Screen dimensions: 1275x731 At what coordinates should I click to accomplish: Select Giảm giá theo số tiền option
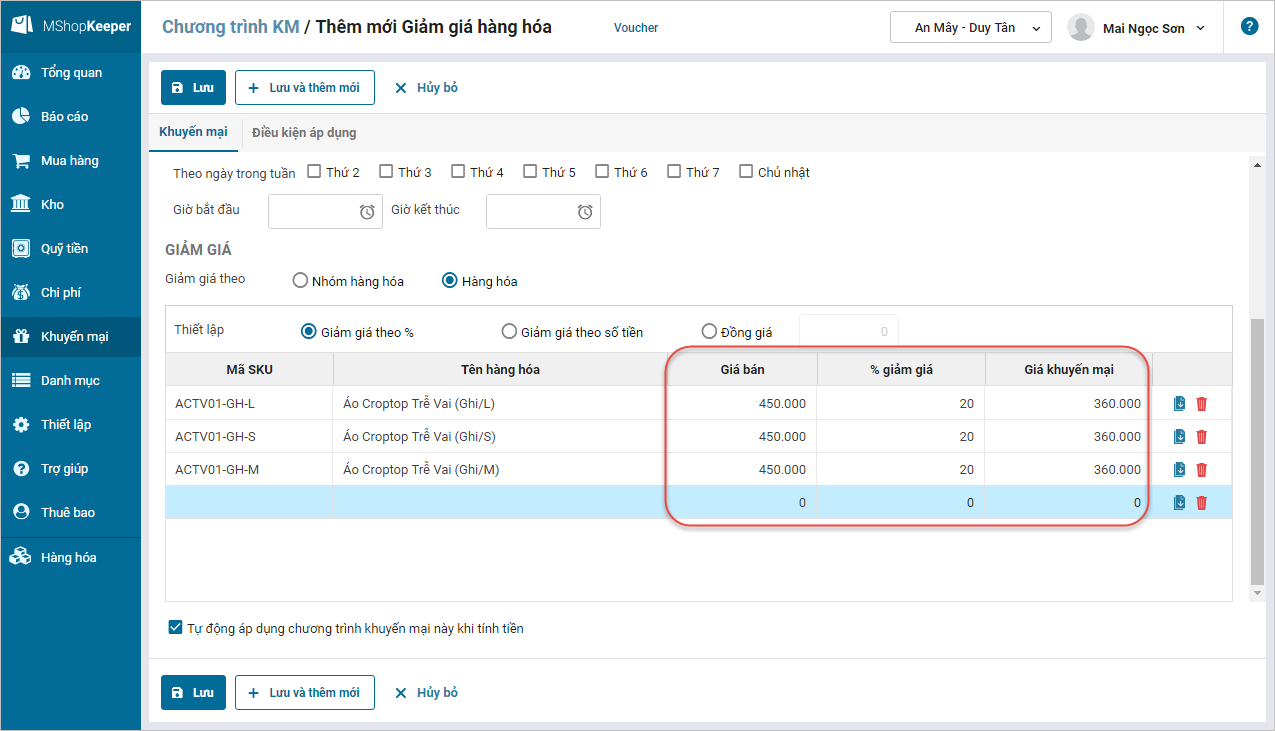(510, 332)
